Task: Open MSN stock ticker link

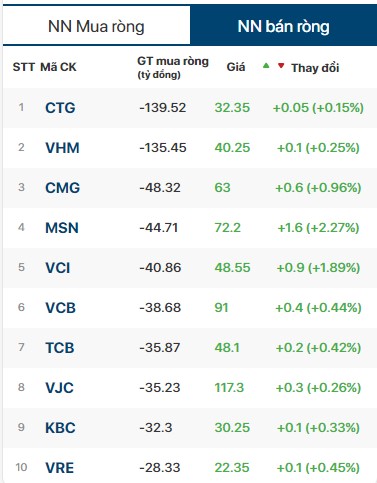Action: click(62, 228)
